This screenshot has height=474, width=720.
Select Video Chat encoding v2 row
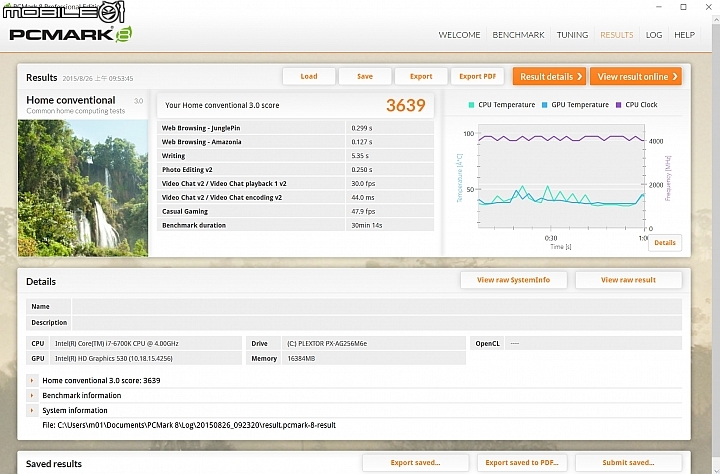coord(295,198)
